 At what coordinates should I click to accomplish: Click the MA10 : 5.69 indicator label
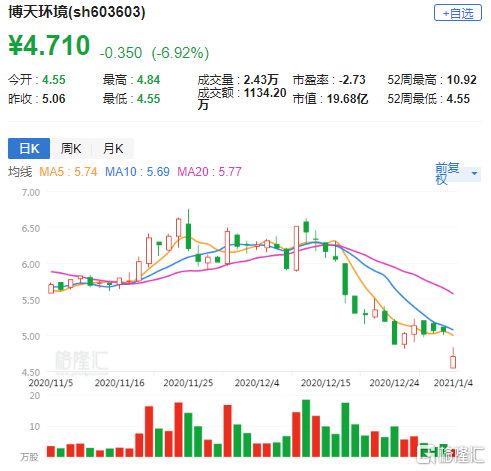(x=137, y=172)
